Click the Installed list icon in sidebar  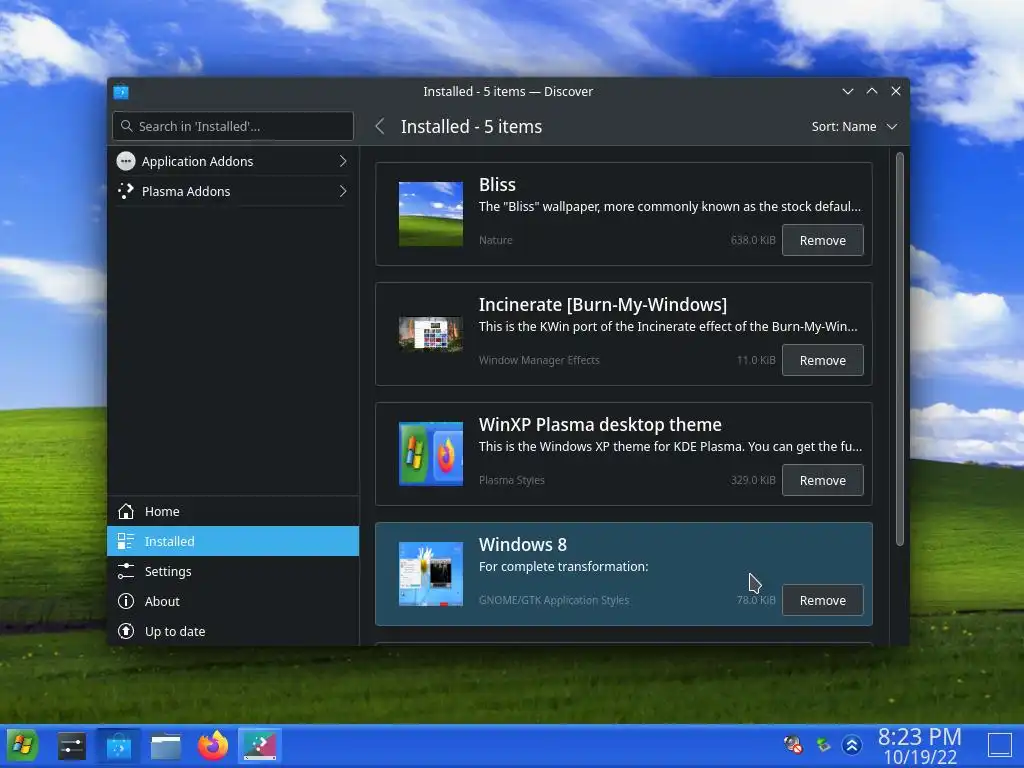coord(125,541)
